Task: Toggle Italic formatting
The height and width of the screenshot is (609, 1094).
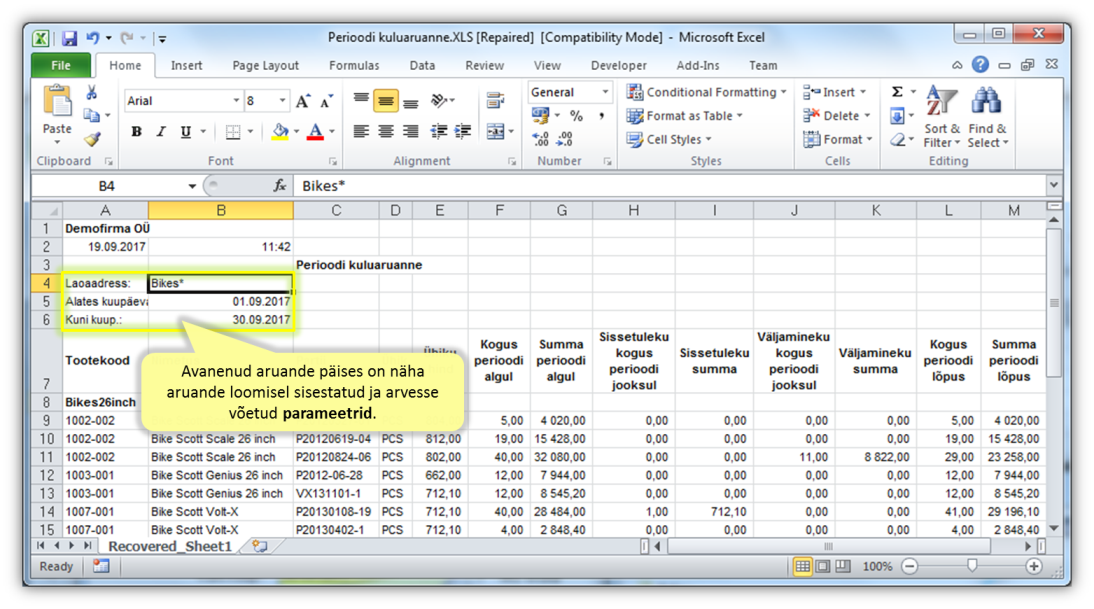Action: click(x=161, y=132)
